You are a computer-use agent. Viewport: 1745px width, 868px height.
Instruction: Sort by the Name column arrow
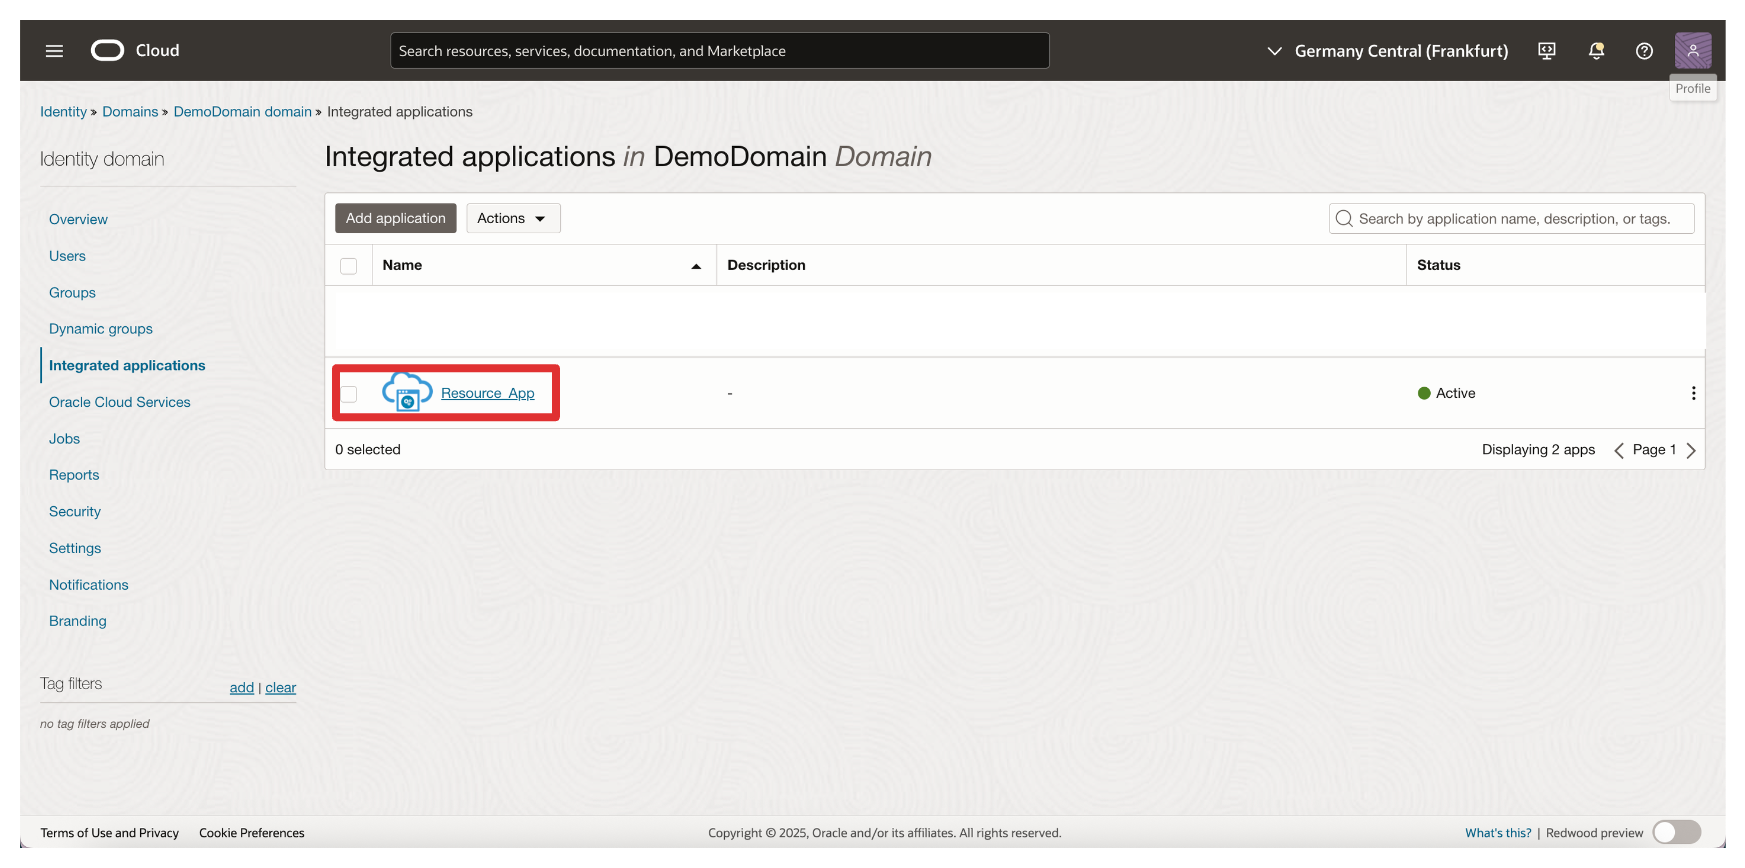coord(696,266)
